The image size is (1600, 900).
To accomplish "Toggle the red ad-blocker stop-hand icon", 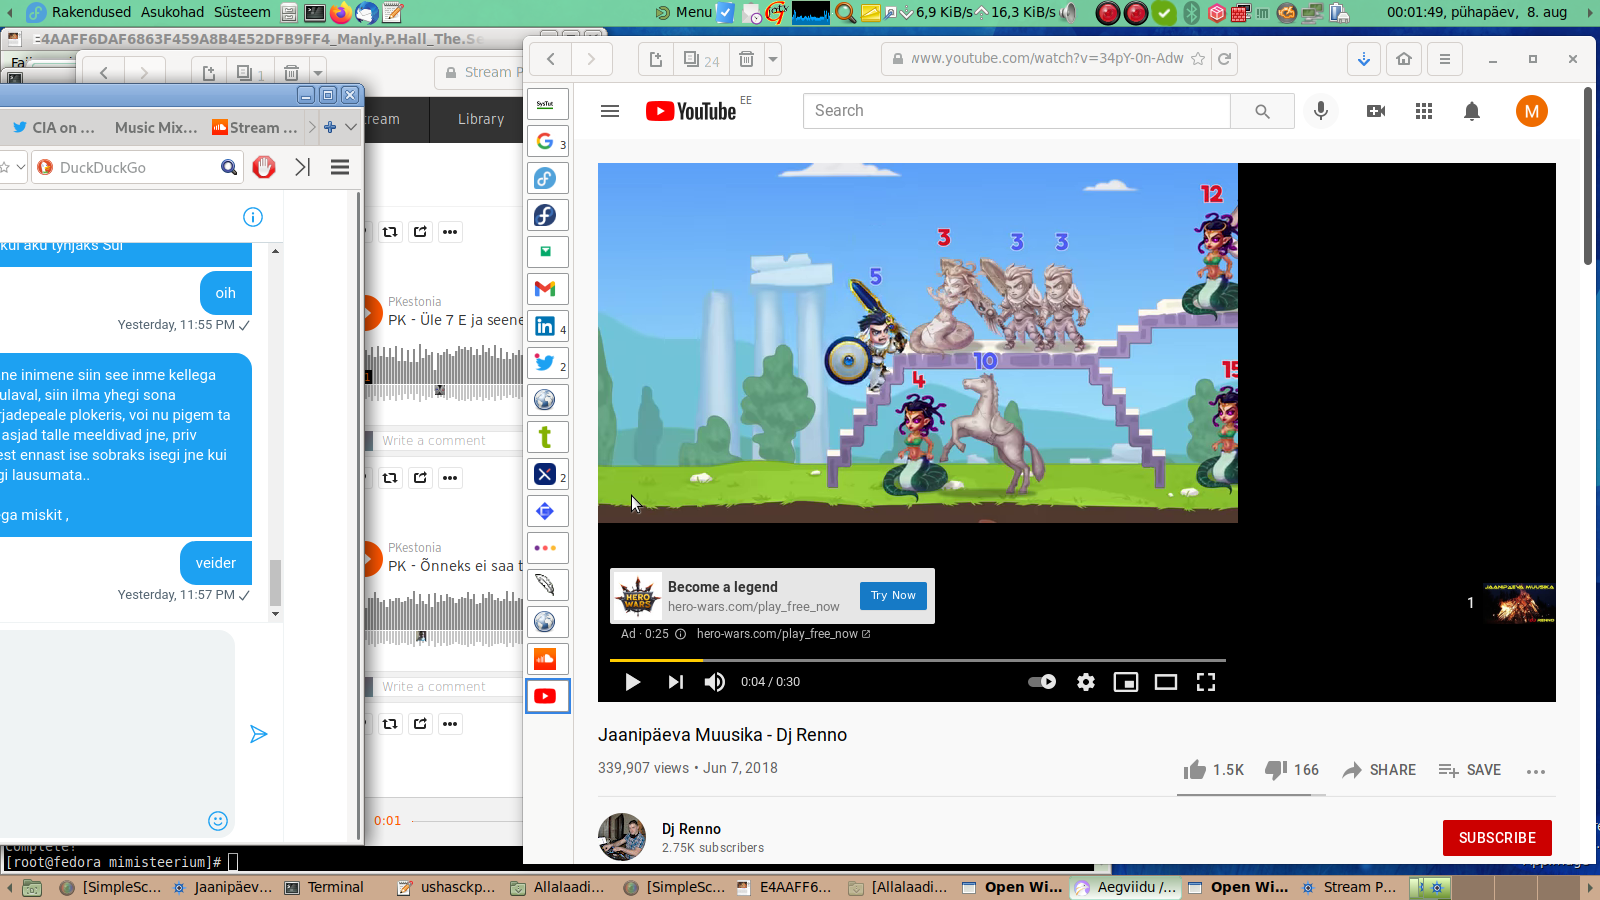I will tap(264, 167).
